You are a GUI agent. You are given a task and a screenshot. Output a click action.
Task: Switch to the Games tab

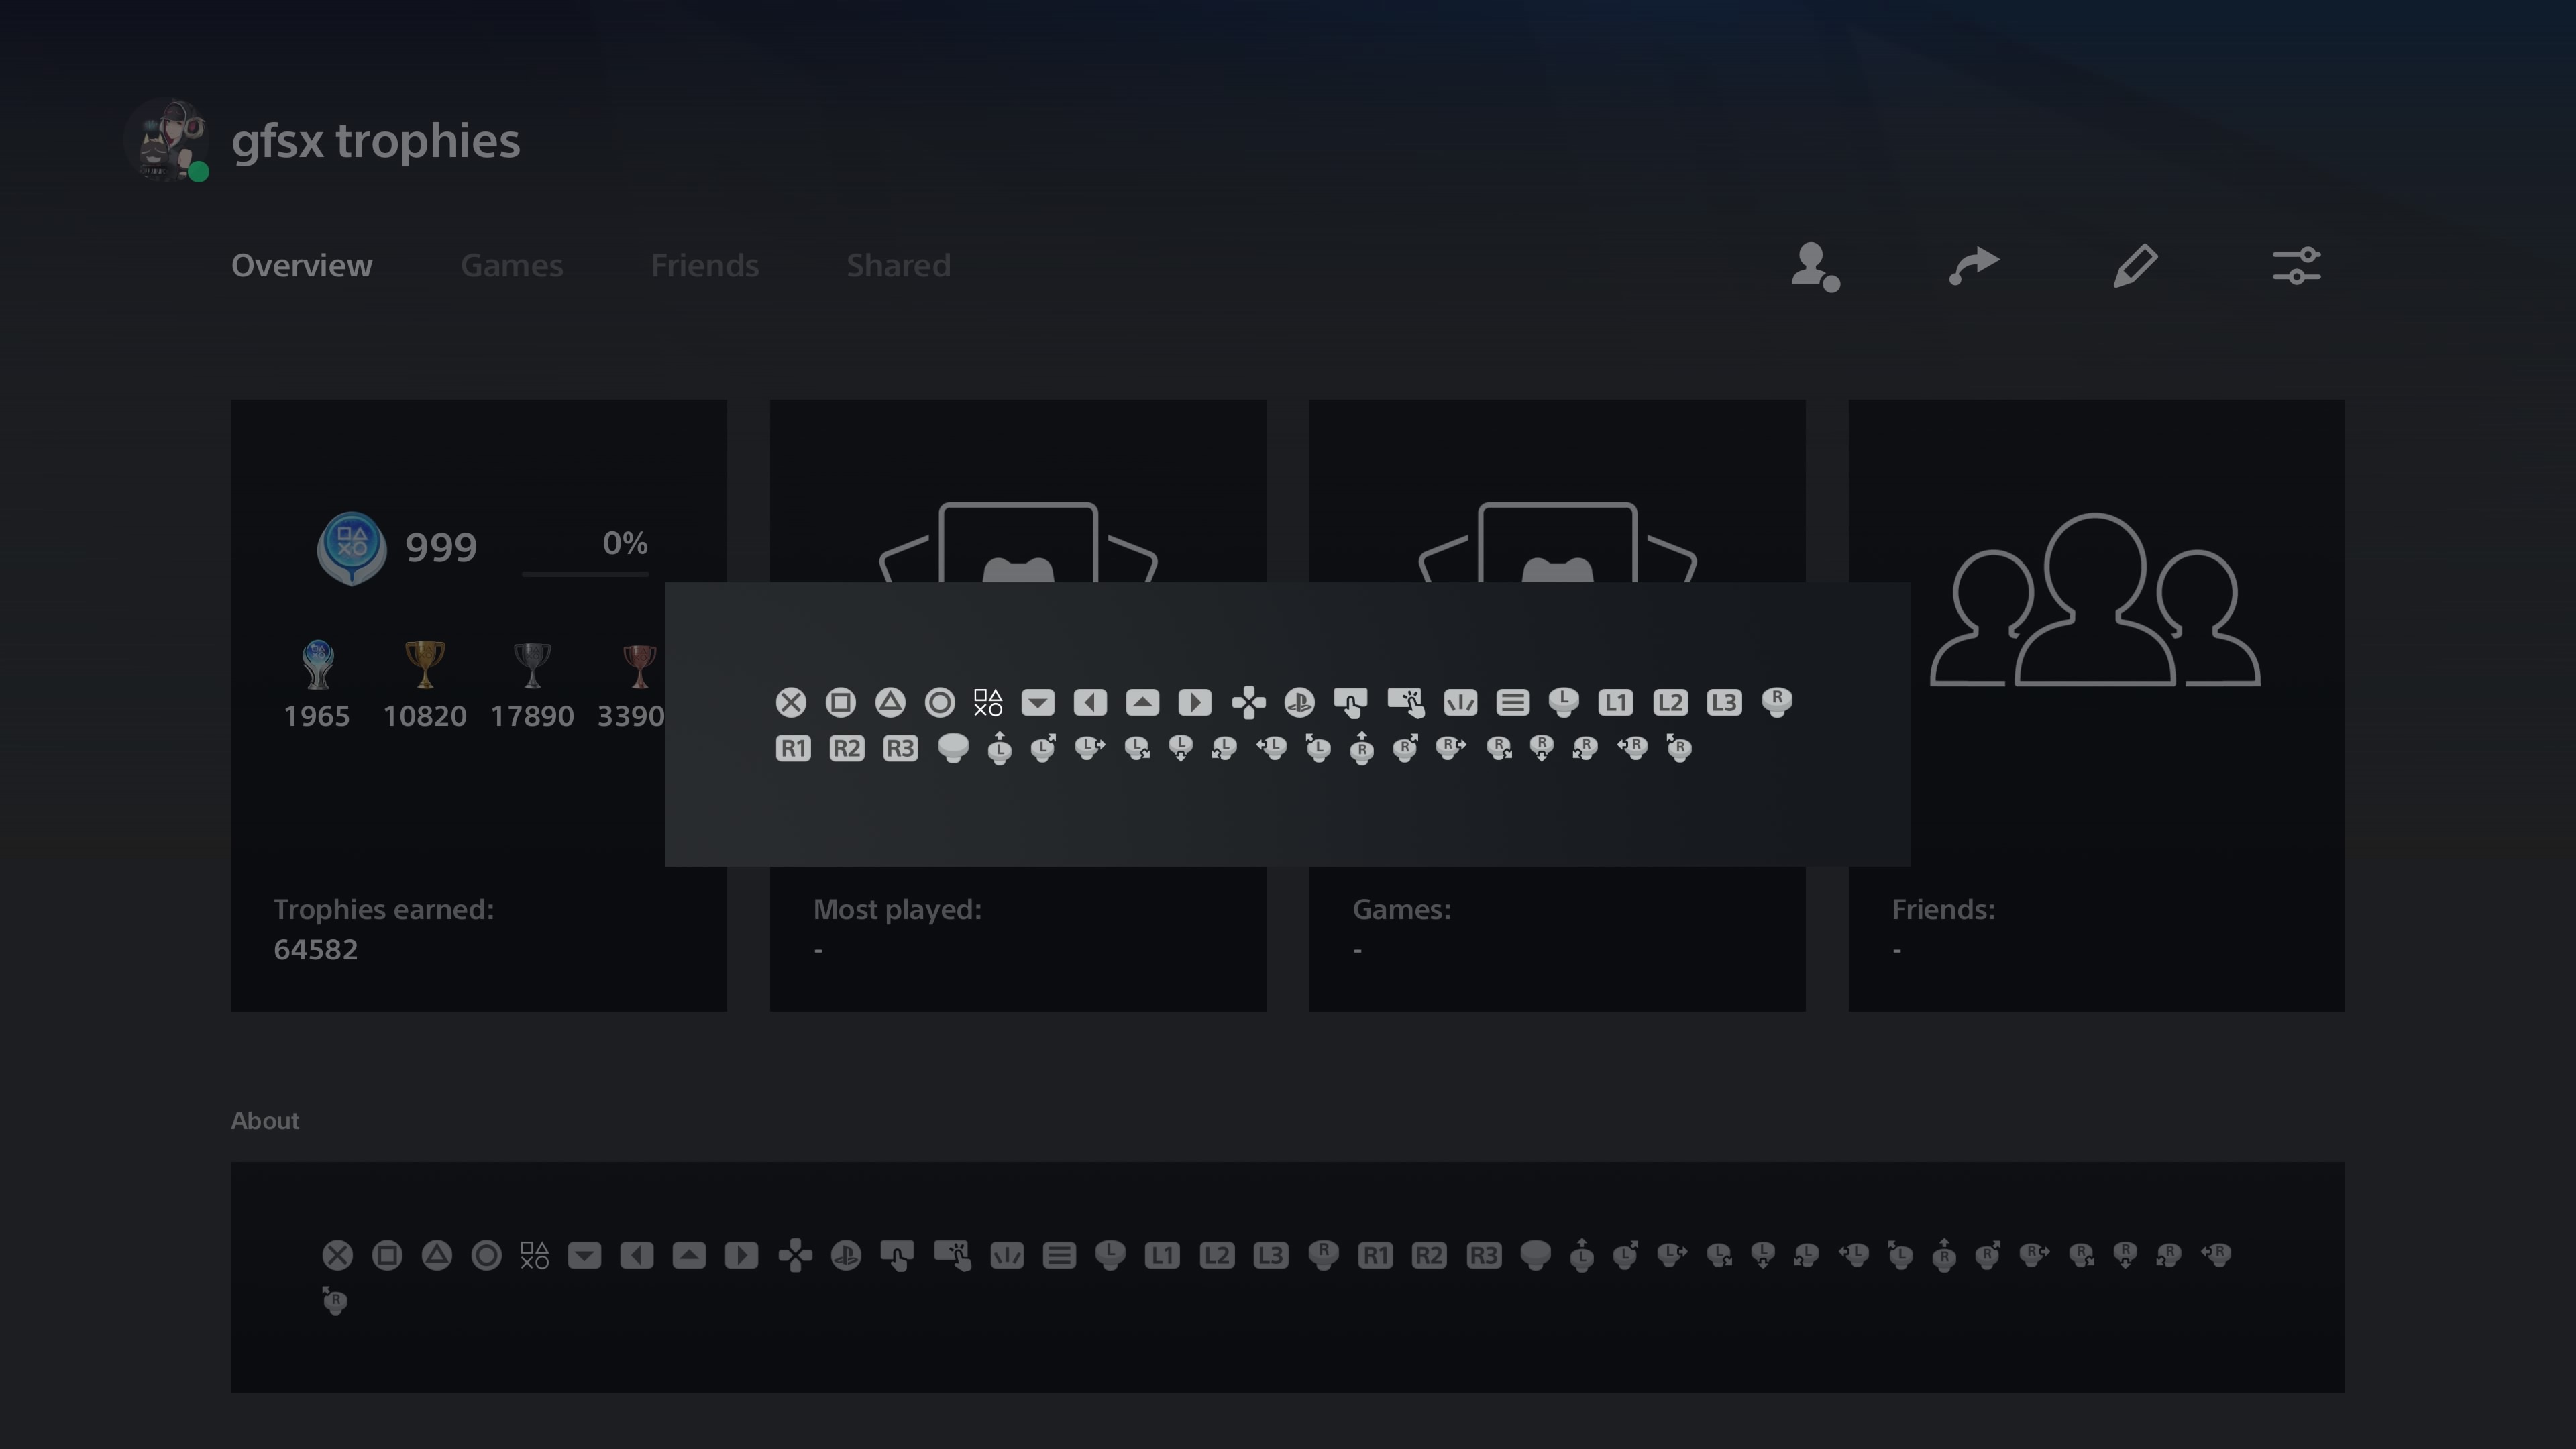(x=511, y=265)
